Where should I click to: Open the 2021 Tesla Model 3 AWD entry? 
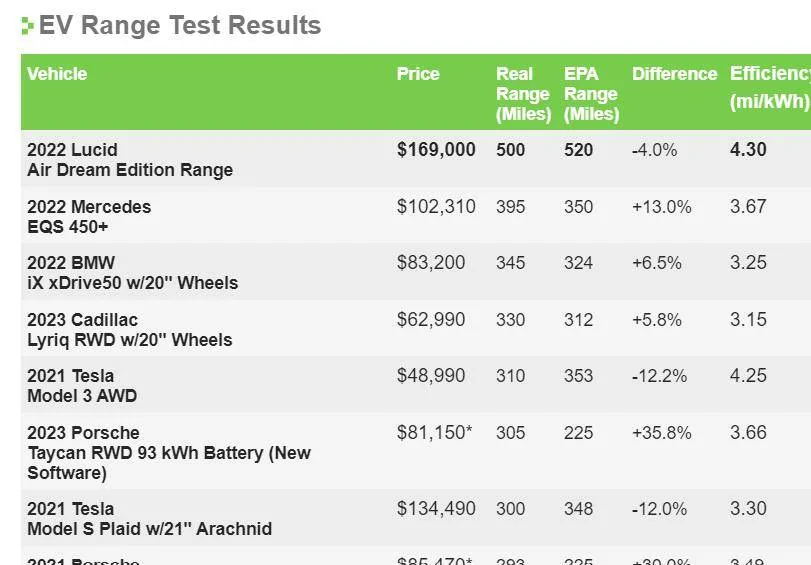82,386
